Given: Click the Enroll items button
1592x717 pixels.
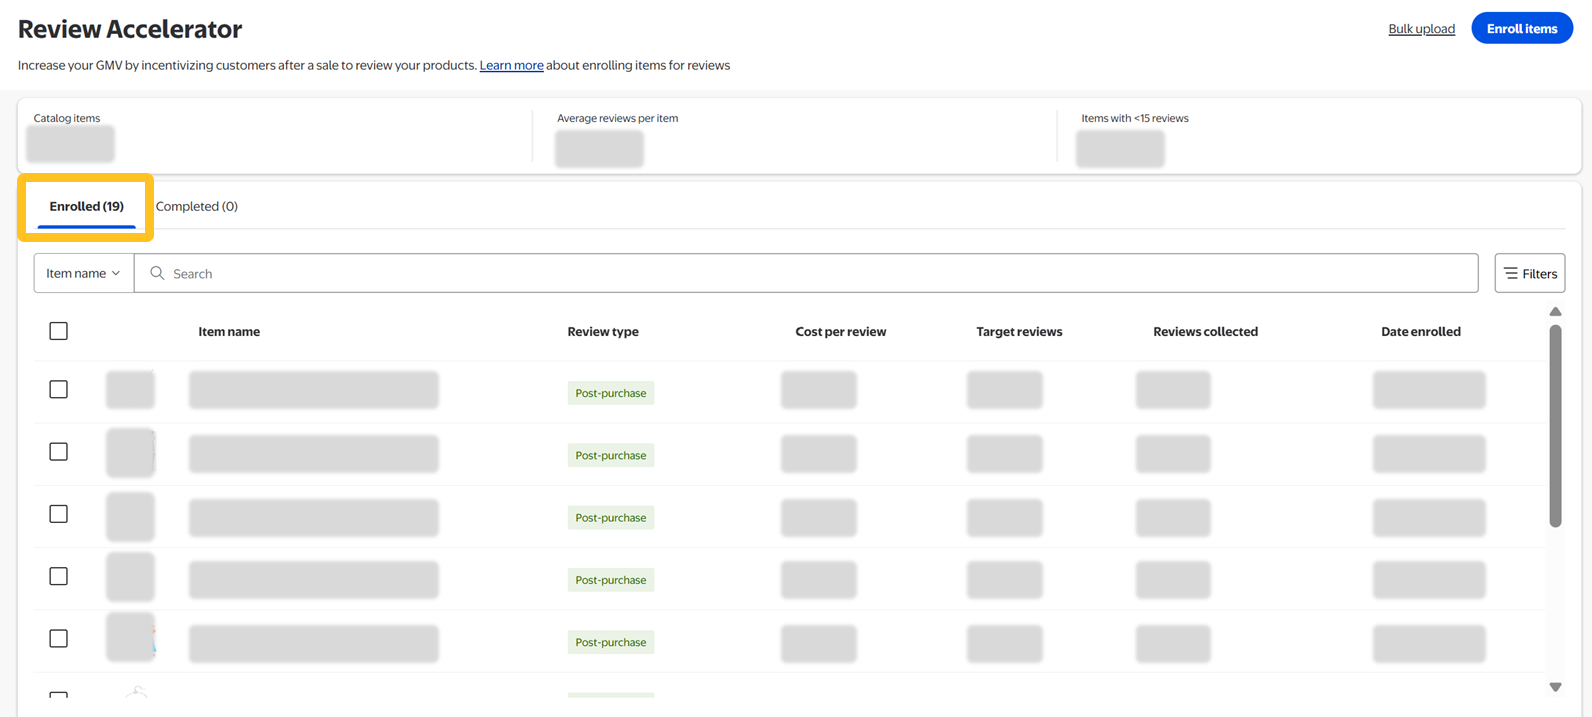Looking at the screenshot, I should [x=1521, y=28].
